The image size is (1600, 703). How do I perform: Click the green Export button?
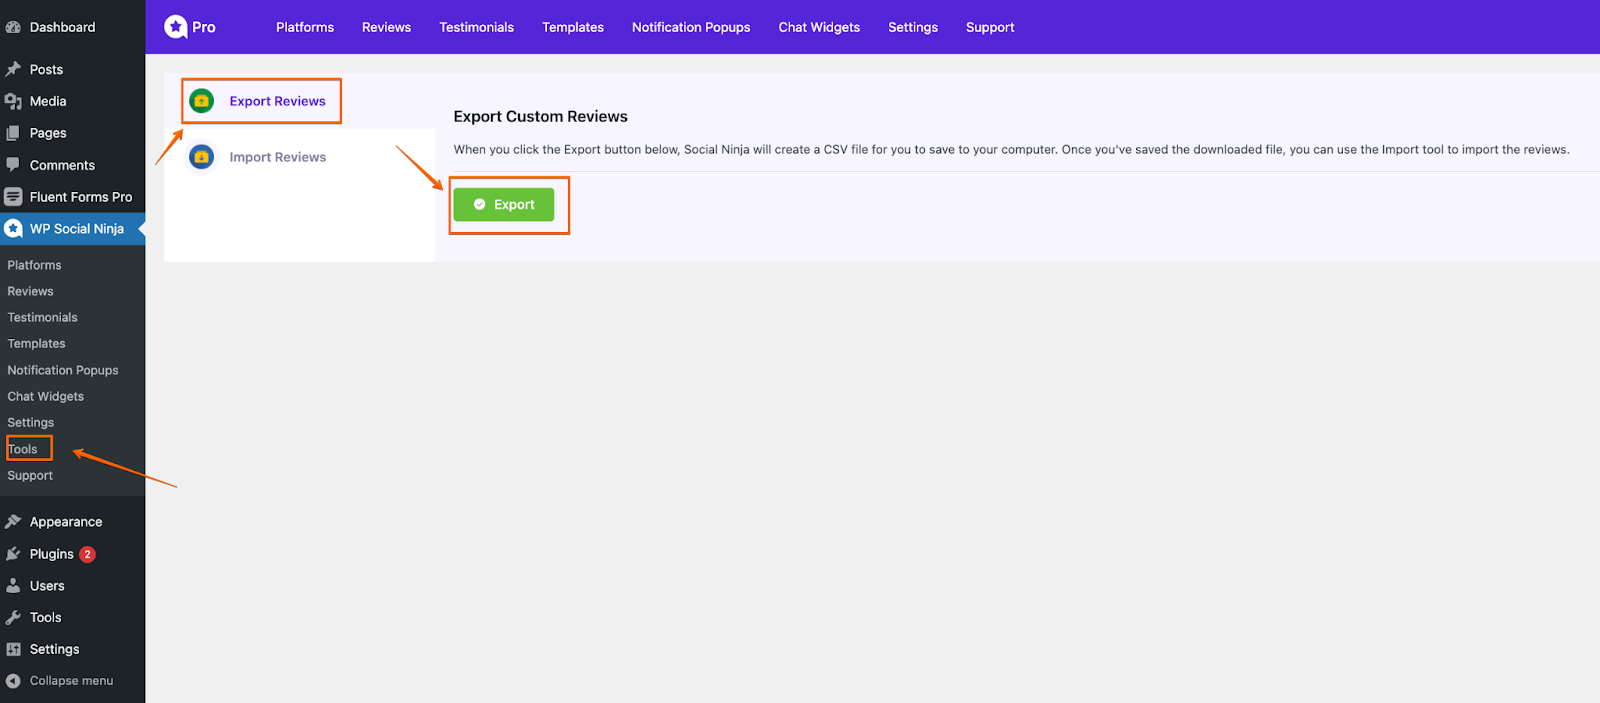[504, 204]
